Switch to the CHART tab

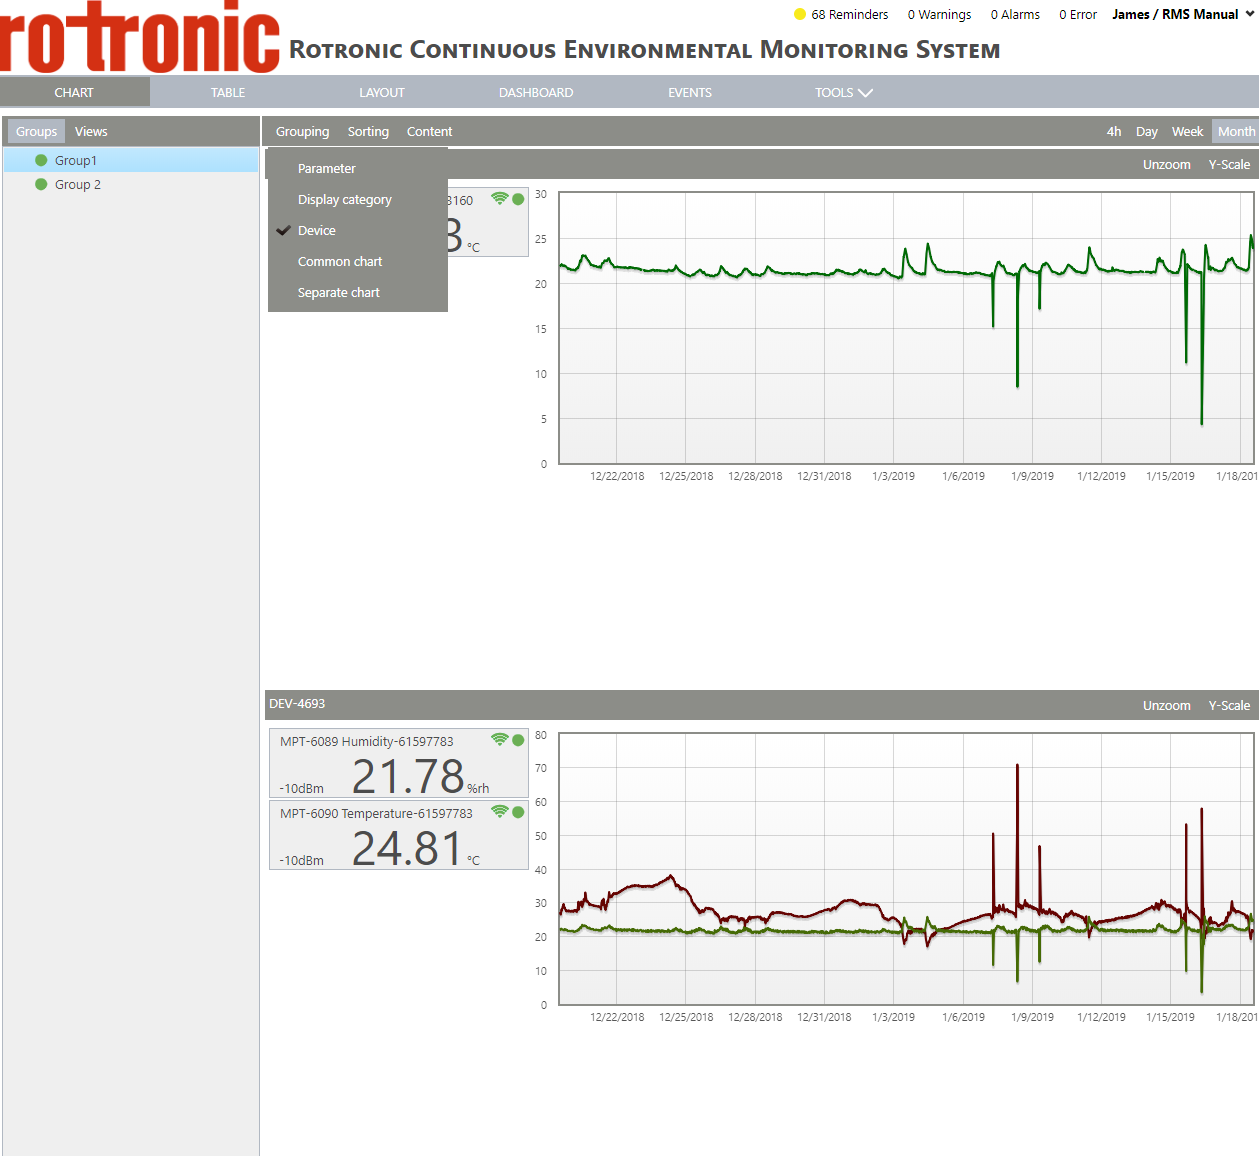click(74, 92)
